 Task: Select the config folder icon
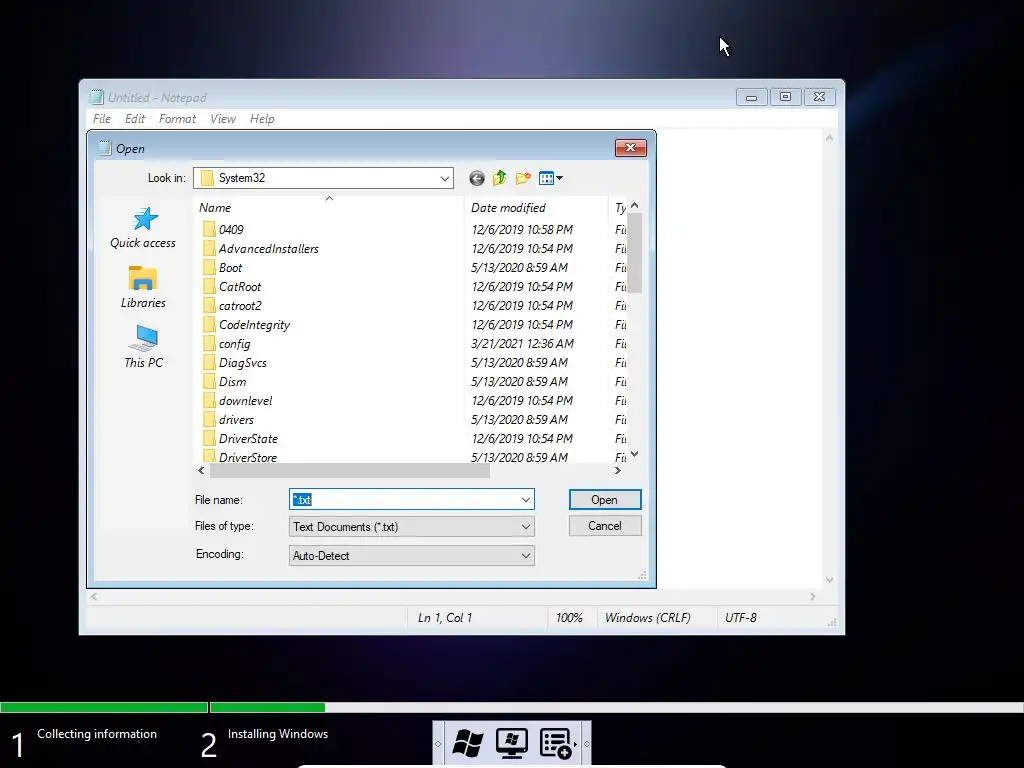pyautogui.click(x=209, y=343)
